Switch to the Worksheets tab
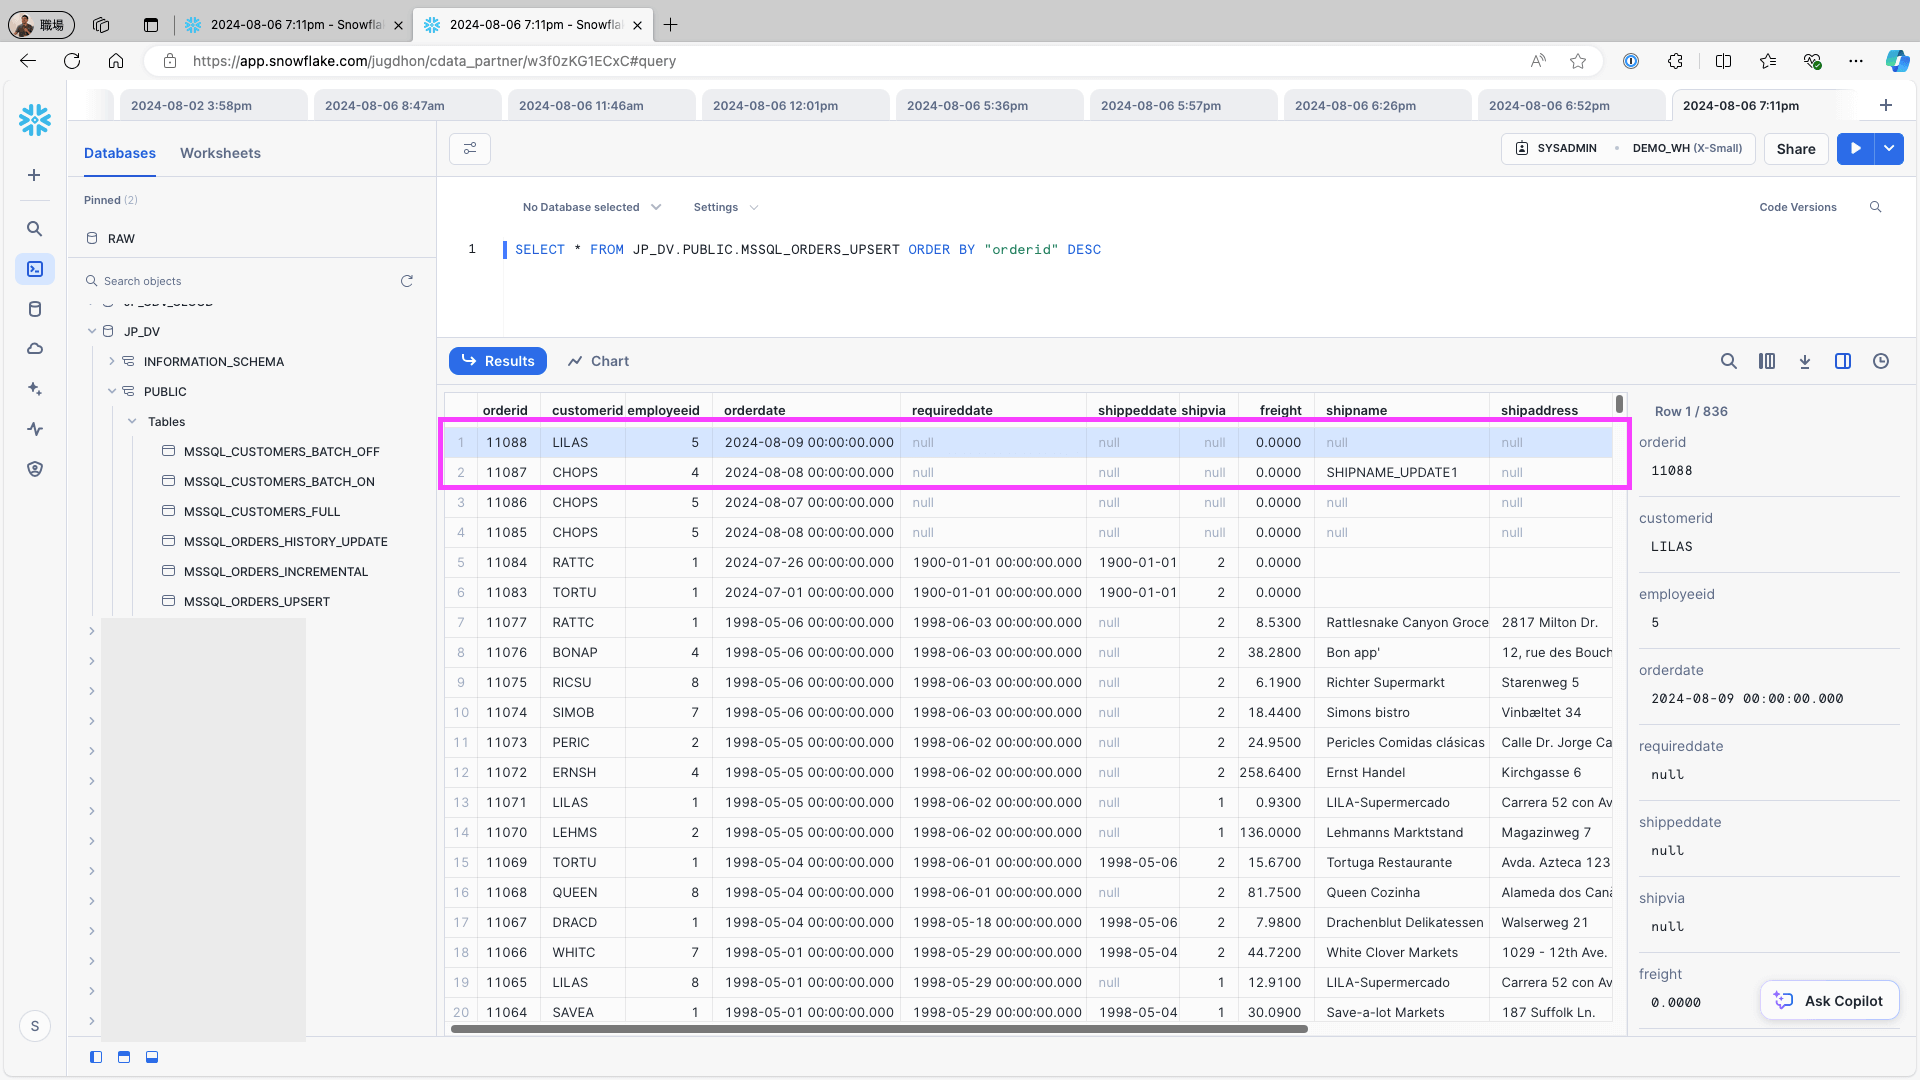The width and height of the screenshot is (1920, 1080). (x=220, y=153)
